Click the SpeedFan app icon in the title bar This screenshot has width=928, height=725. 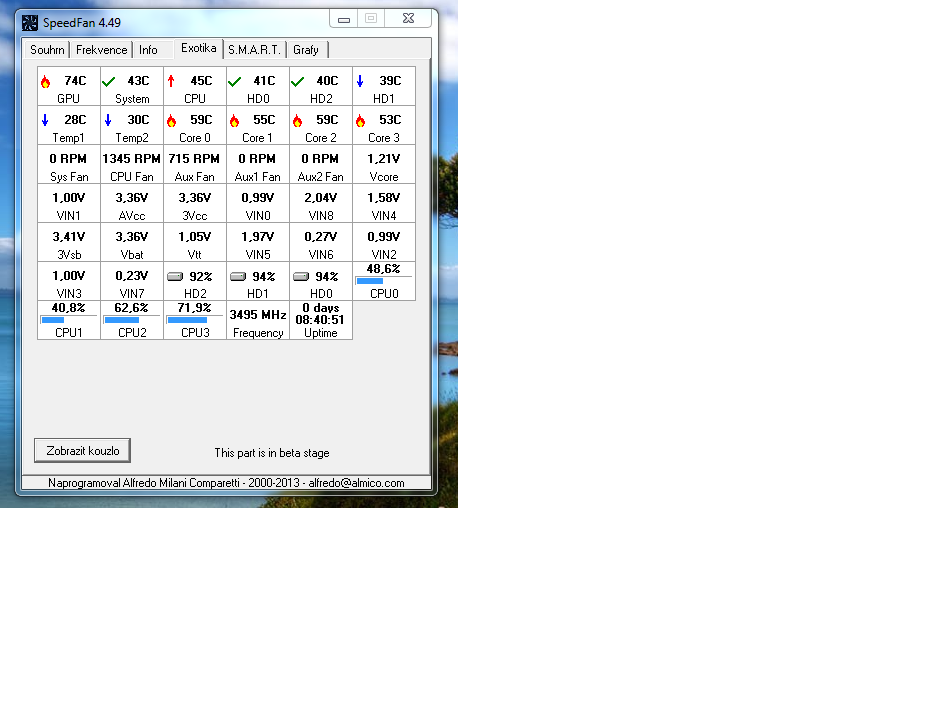[30, 23]
